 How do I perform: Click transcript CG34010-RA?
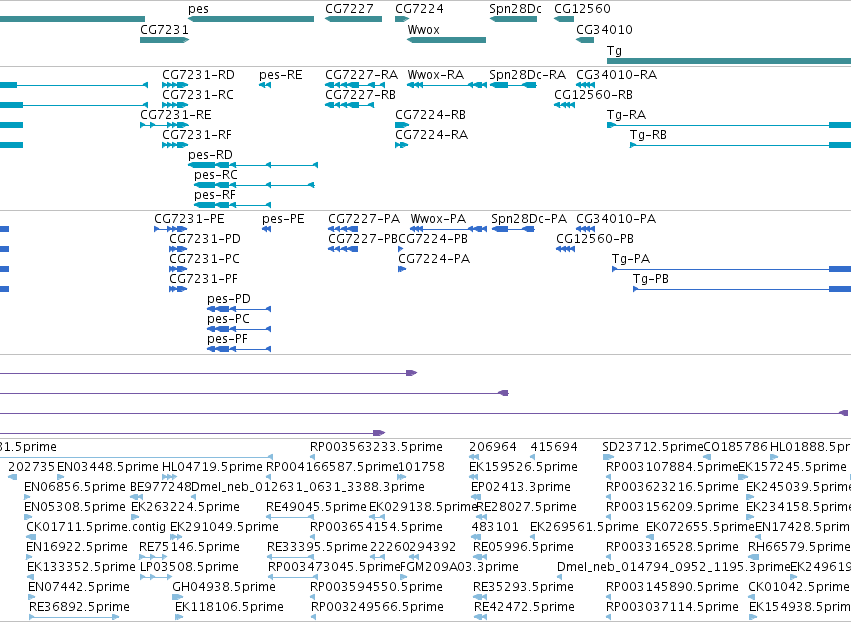tap(617, 74)
